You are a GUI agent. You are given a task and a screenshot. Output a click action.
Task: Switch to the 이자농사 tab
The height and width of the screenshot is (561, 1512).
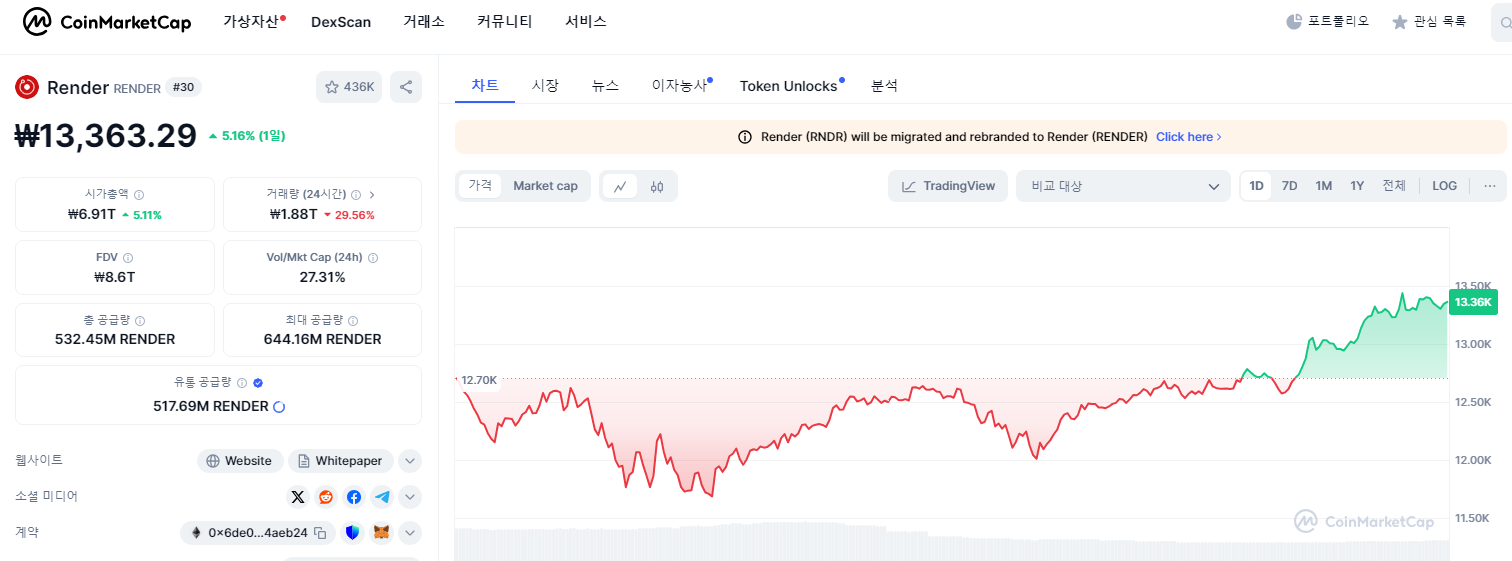(679, 86)
